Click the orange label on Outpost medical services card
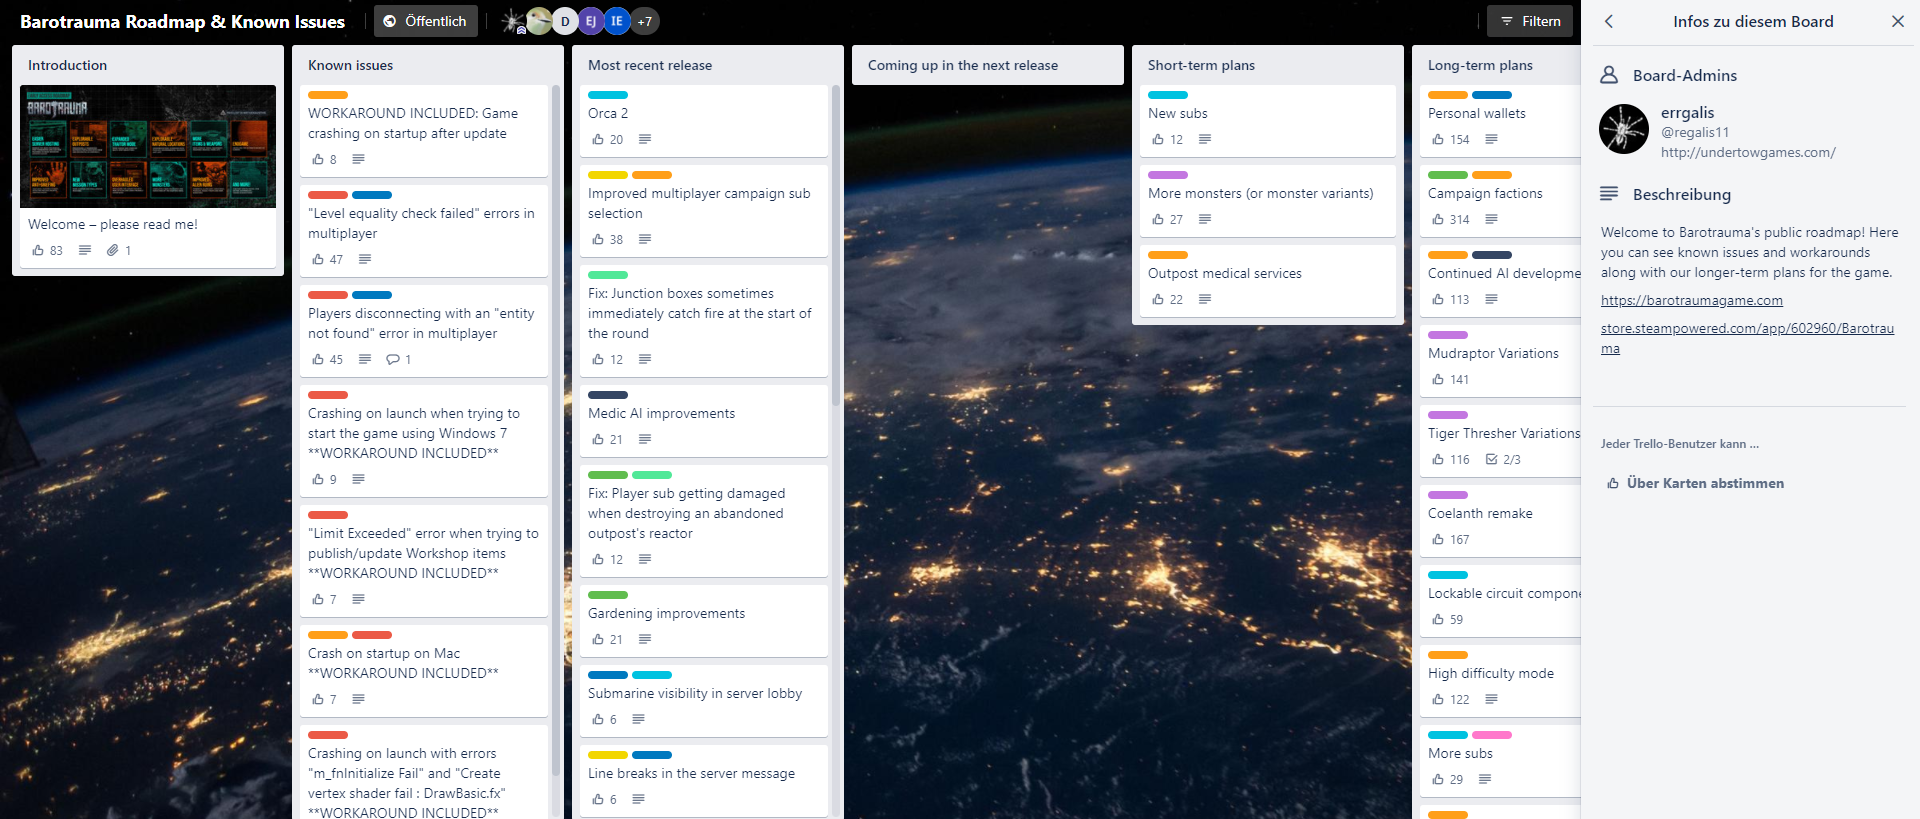Screen dimensions: 1920x819 (1168, 255)
